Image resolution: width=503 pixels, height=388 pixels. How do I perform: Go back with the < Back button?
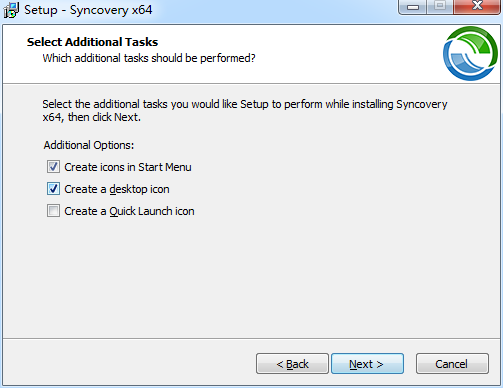pos(292,364)
